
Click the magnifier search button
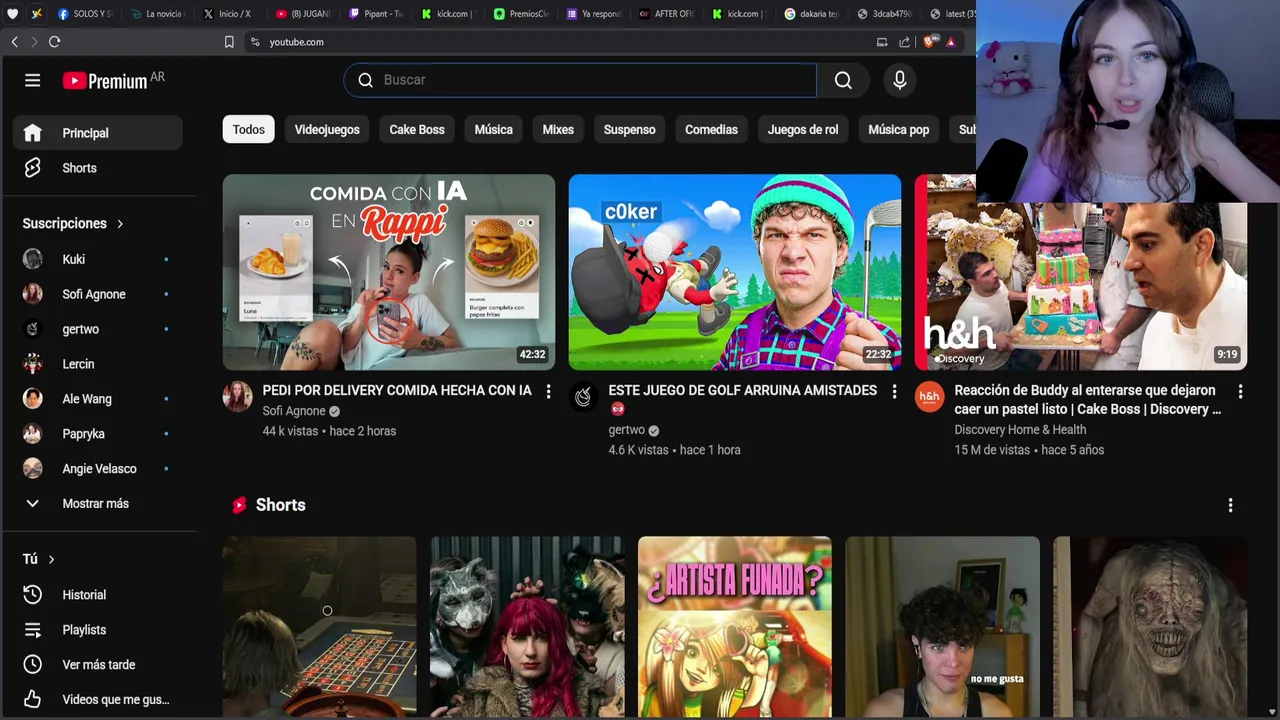(x=843, y=80)
